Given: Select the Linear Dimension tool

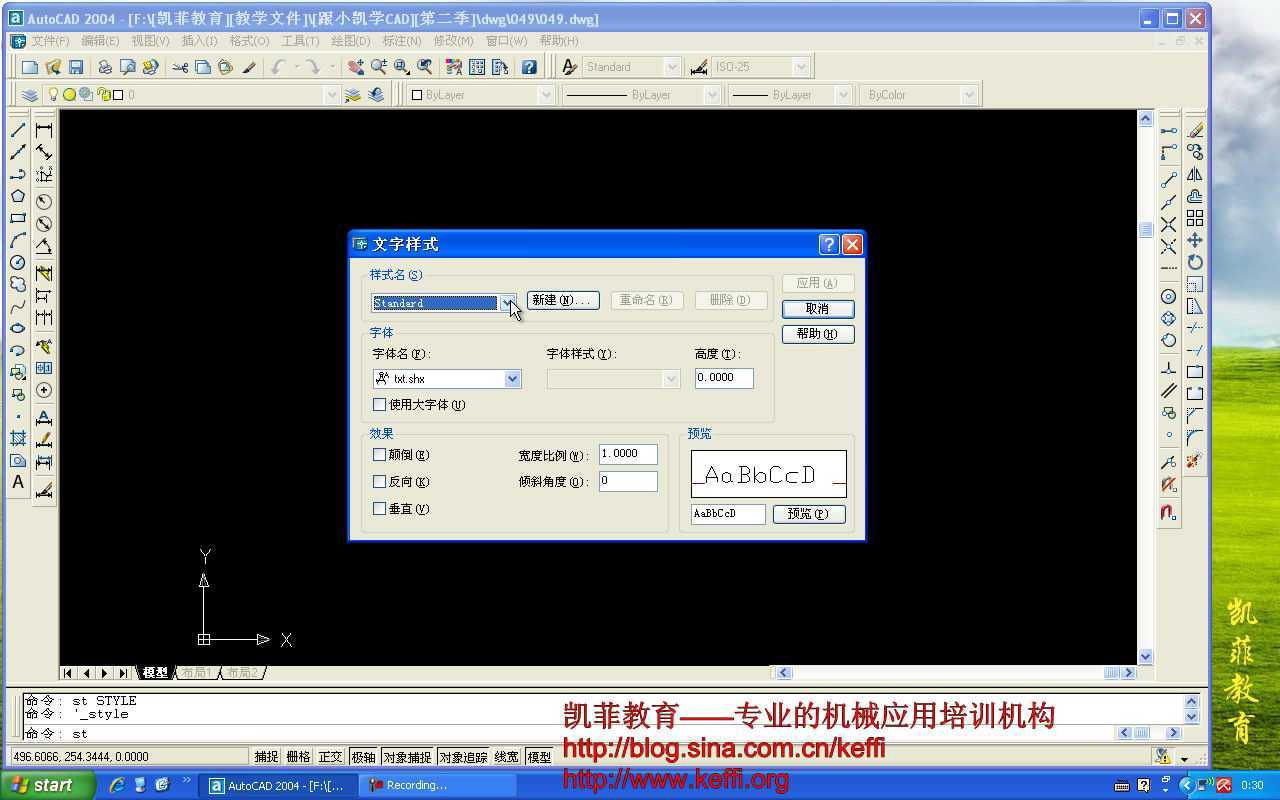Looking at the screenshot, I should (x=44, y=130).
